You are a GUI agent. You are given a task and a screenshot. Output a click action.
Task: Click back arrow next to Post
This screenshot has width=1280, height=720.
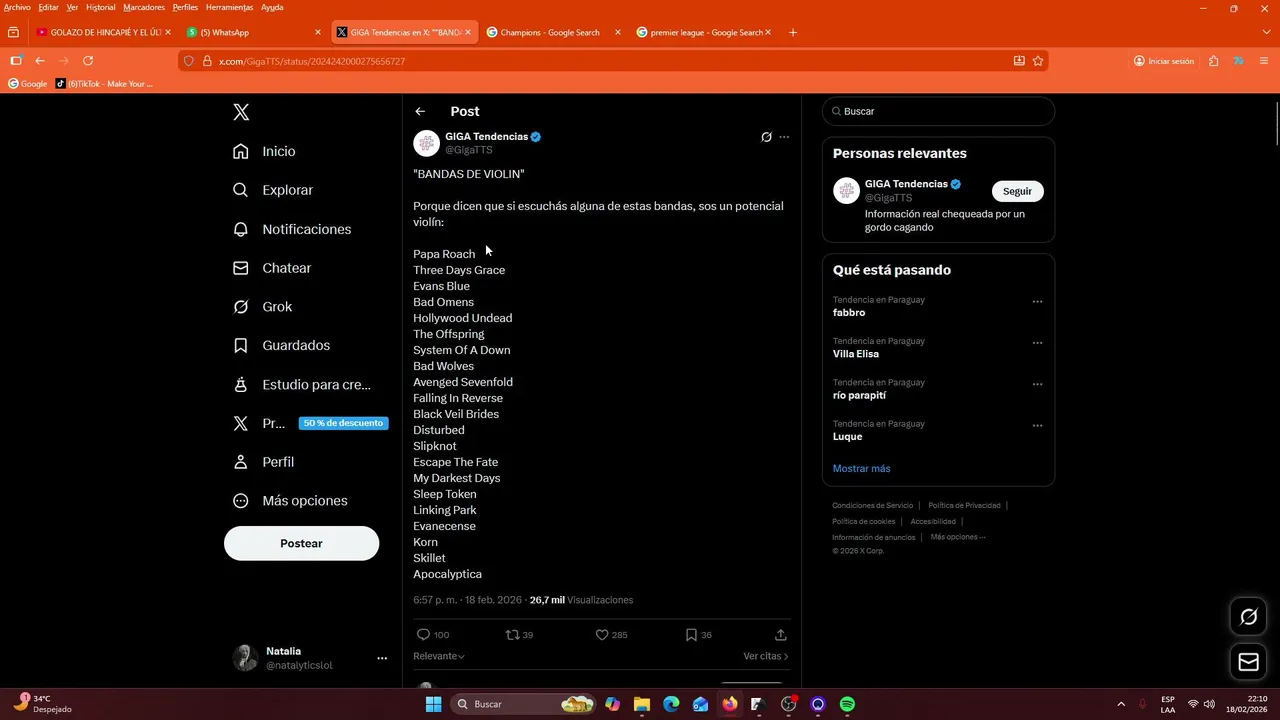[420, 111]
